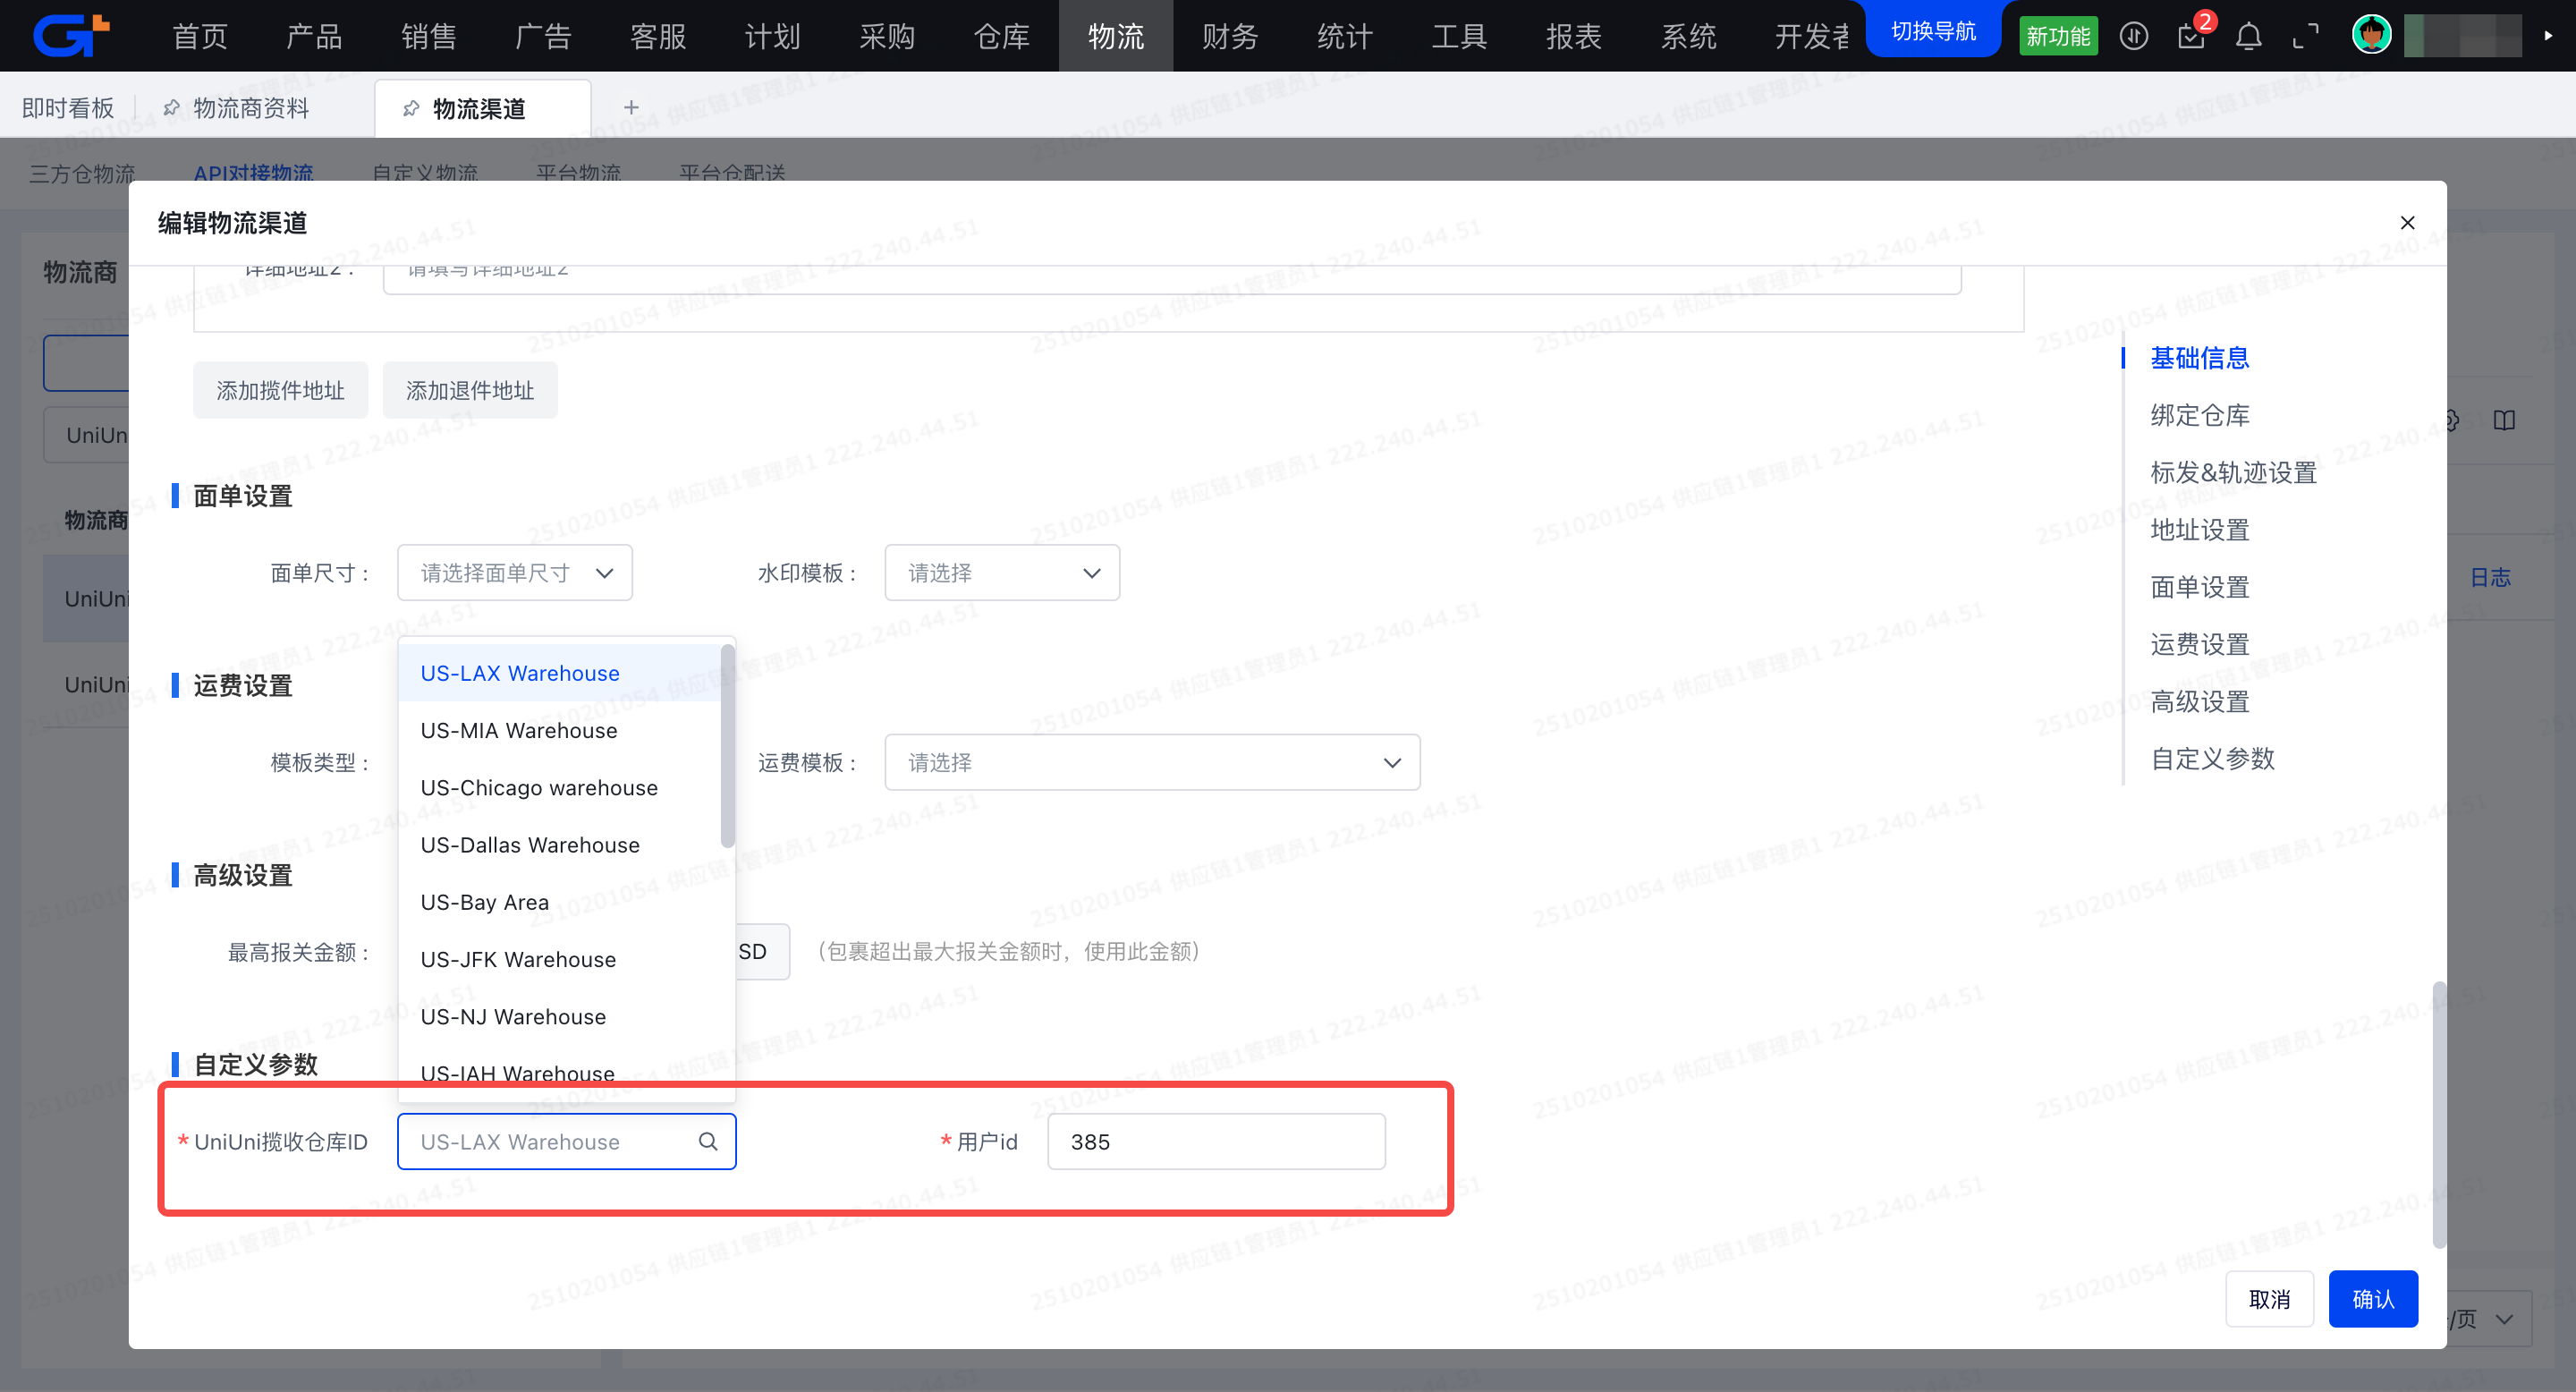Click the 添加揽件地址 button
This screenshot has width=2576, height=1392.
(280, 390)
